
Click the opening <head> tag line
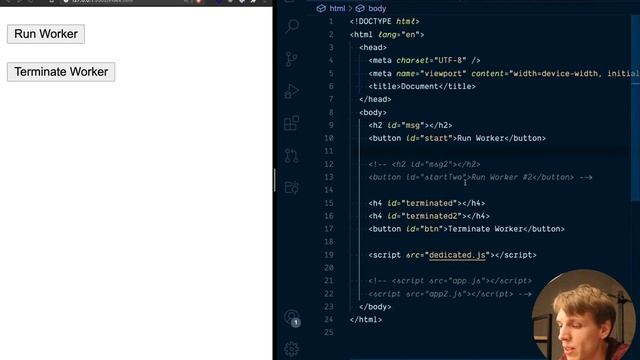[x=373, y=48]
